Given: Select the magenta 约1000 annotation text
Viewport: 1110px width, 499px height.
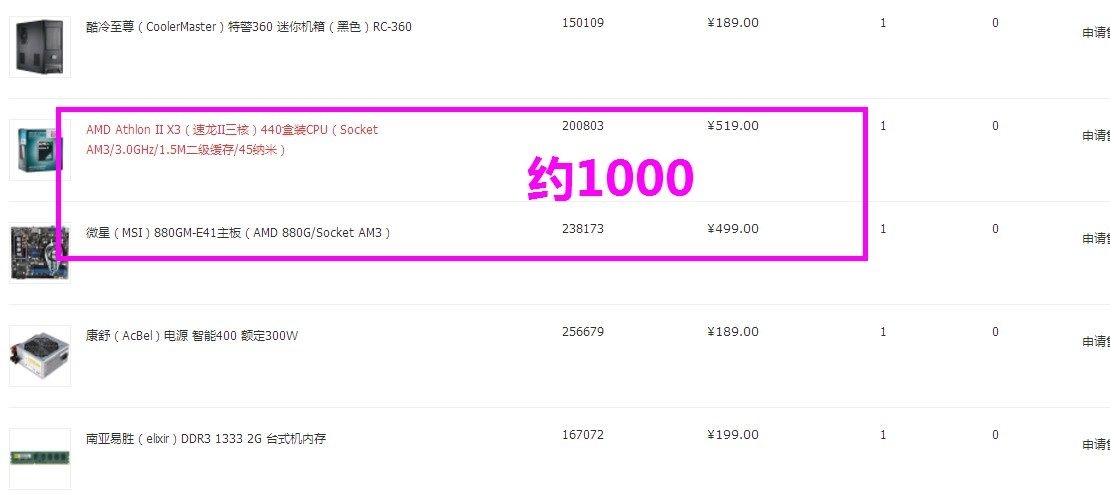Looking at the screenshot, I should [611, 178].
